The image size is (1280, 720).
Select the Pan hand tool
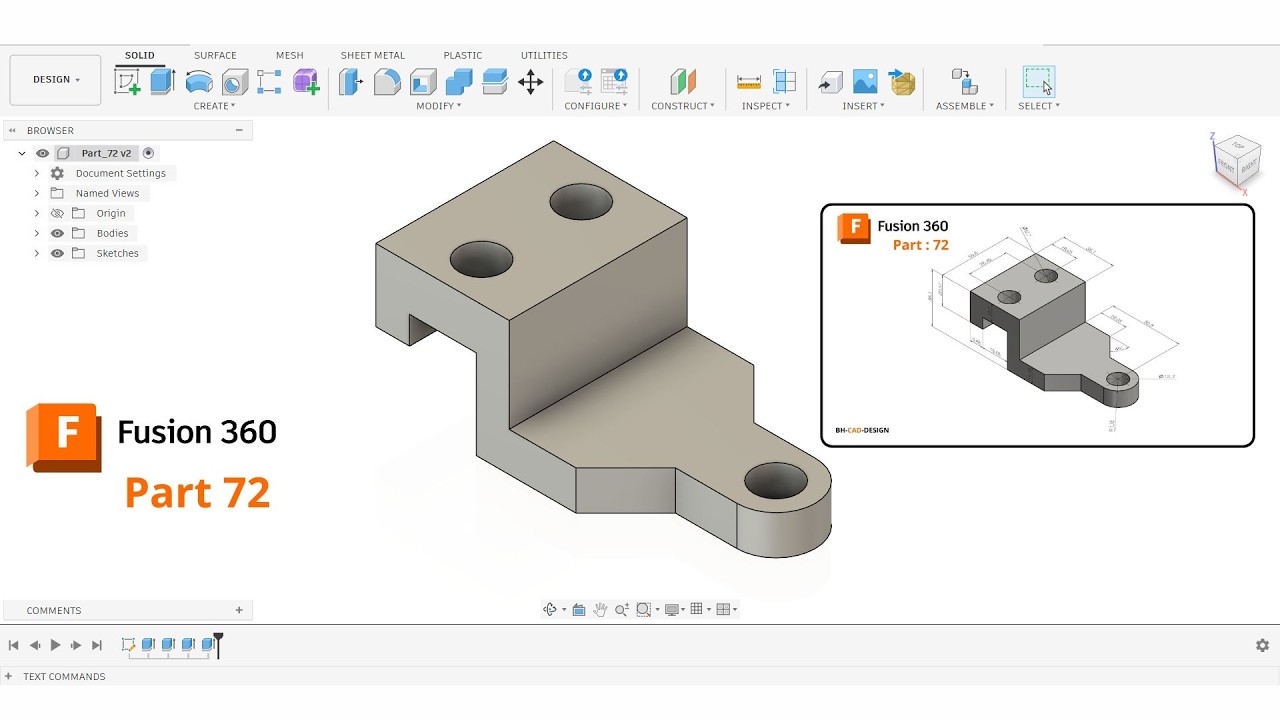600,609
